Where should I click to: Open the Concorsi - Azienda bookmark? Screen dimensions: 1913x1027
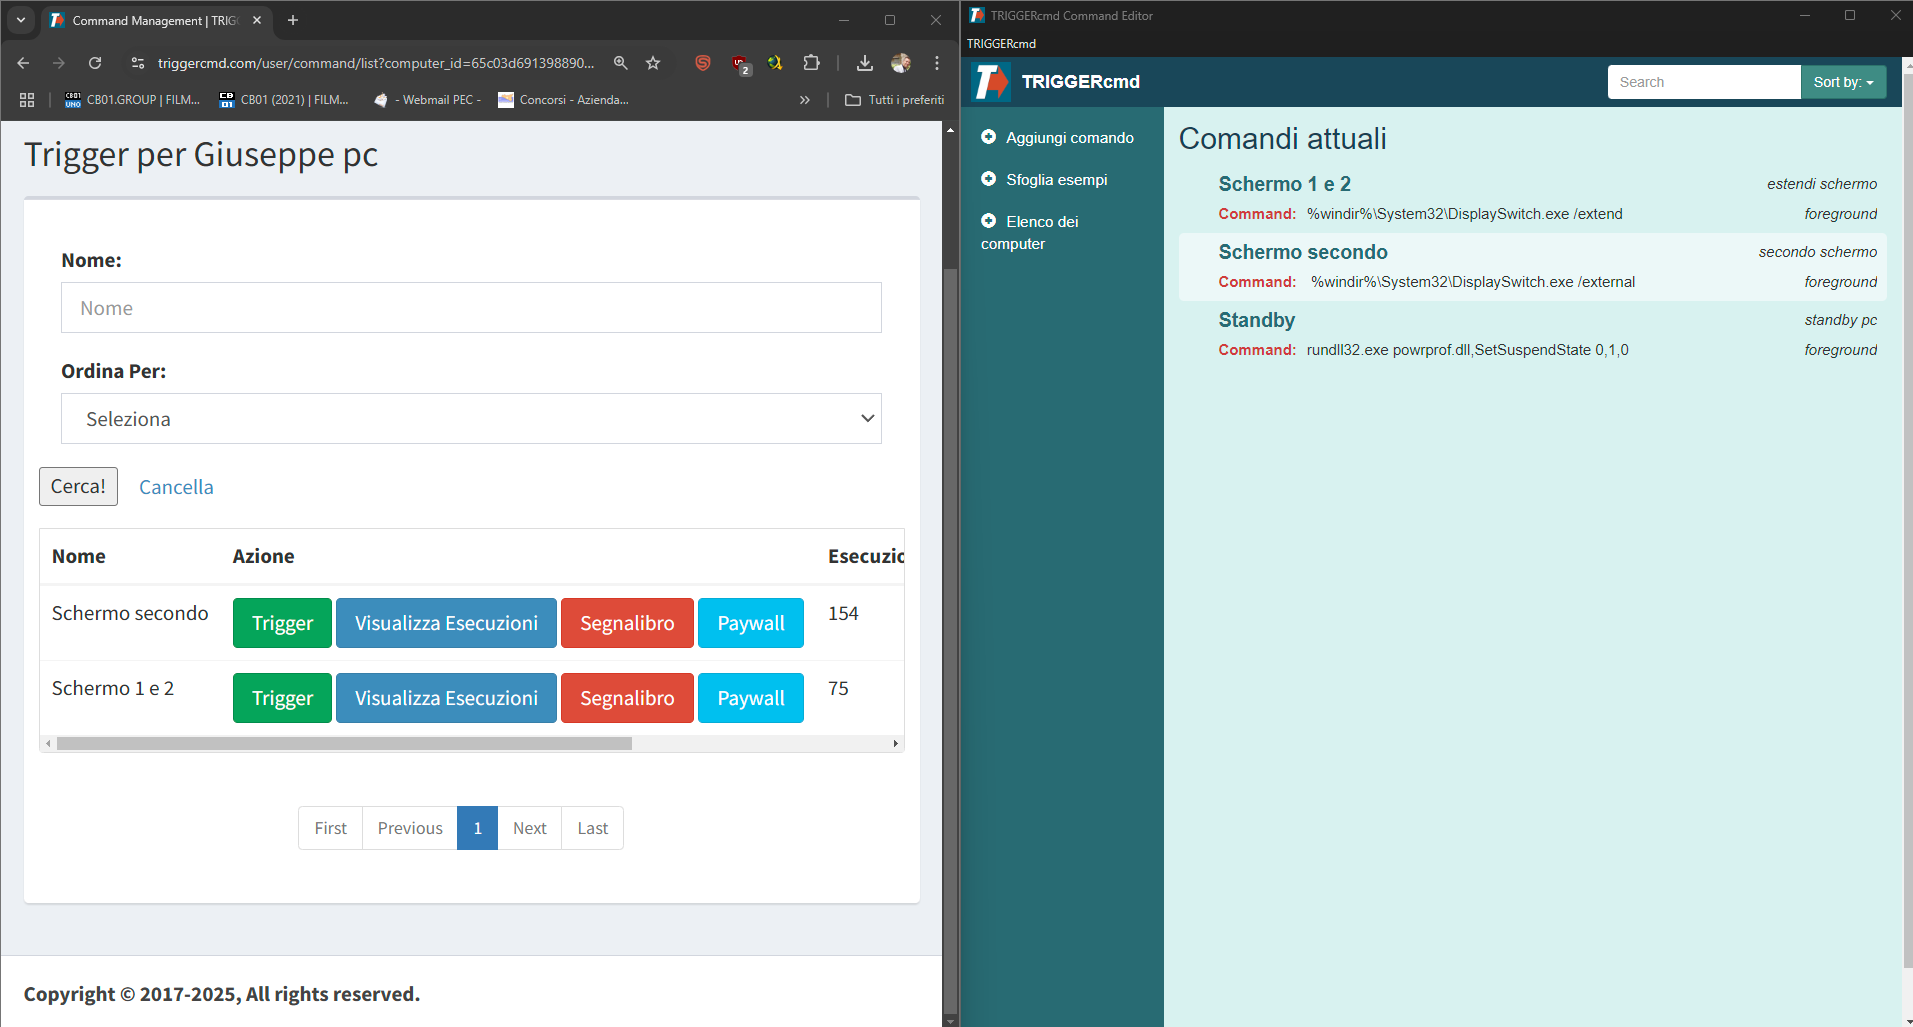coord(563,100)
